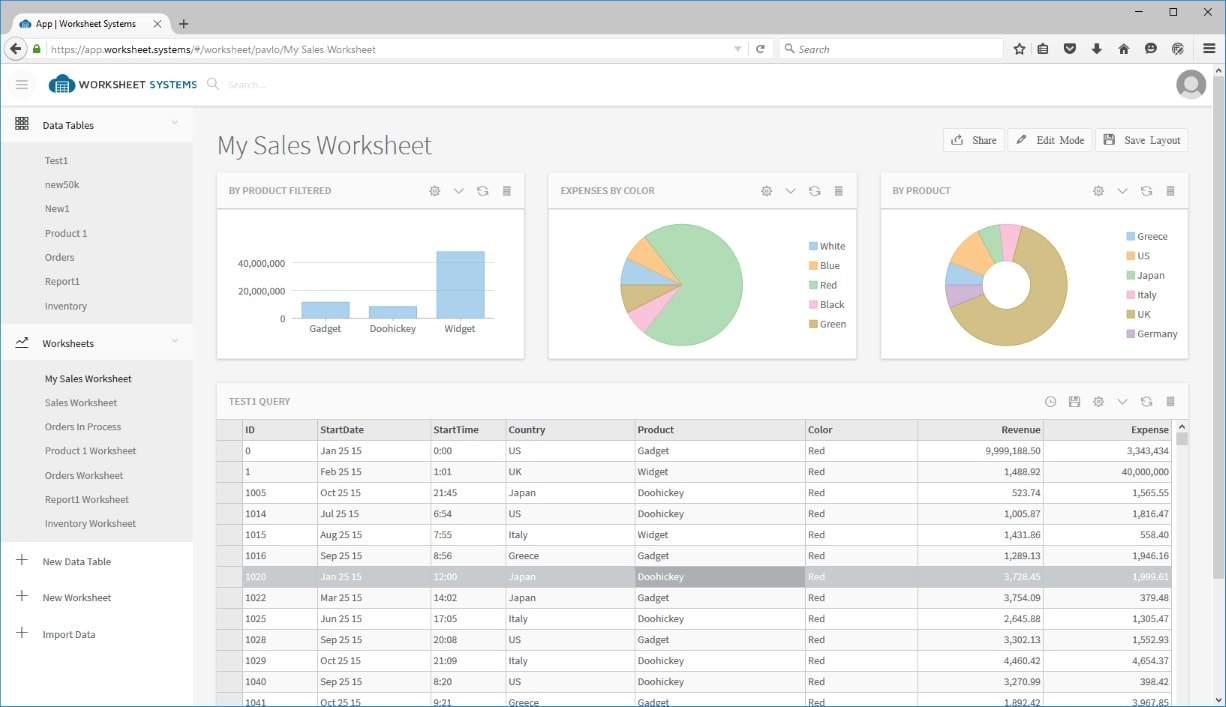Refresh the Expenses By Color chart
Image resolution: width=1226 pixels, height=707 pixels.
tap(814, 191)
